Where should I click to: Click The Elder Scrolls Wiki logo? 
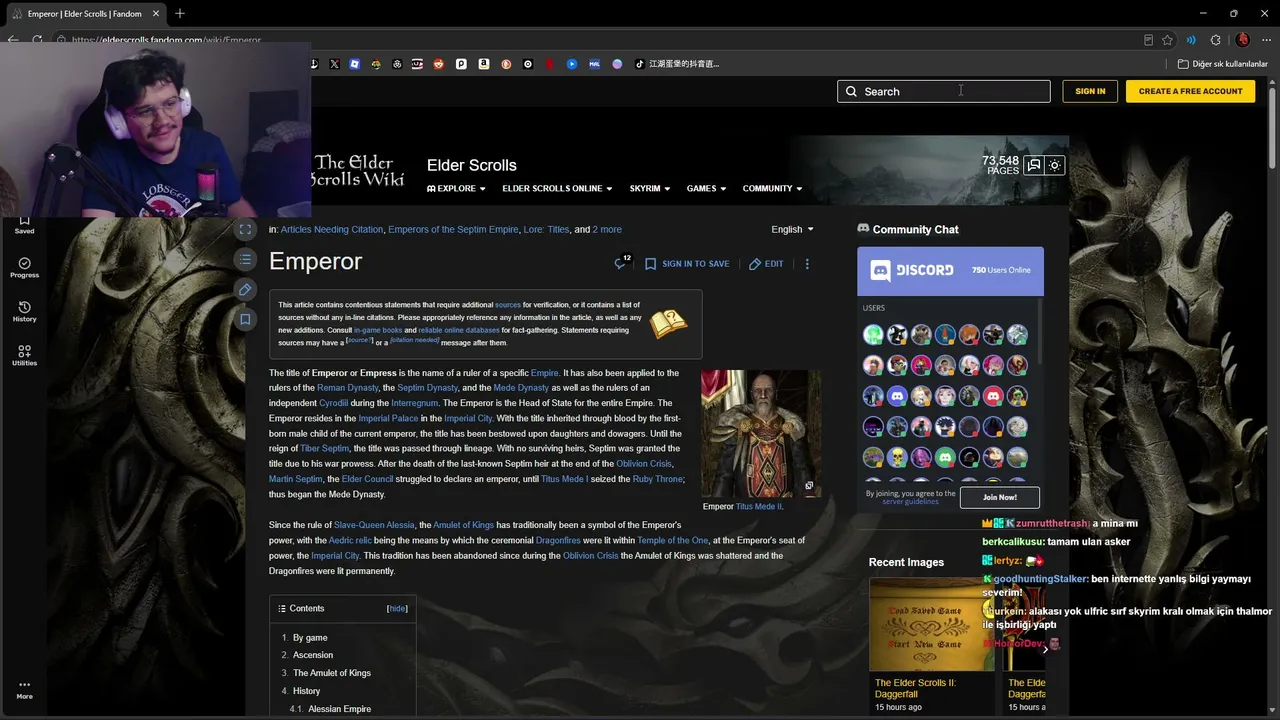(x=358, y=170)
